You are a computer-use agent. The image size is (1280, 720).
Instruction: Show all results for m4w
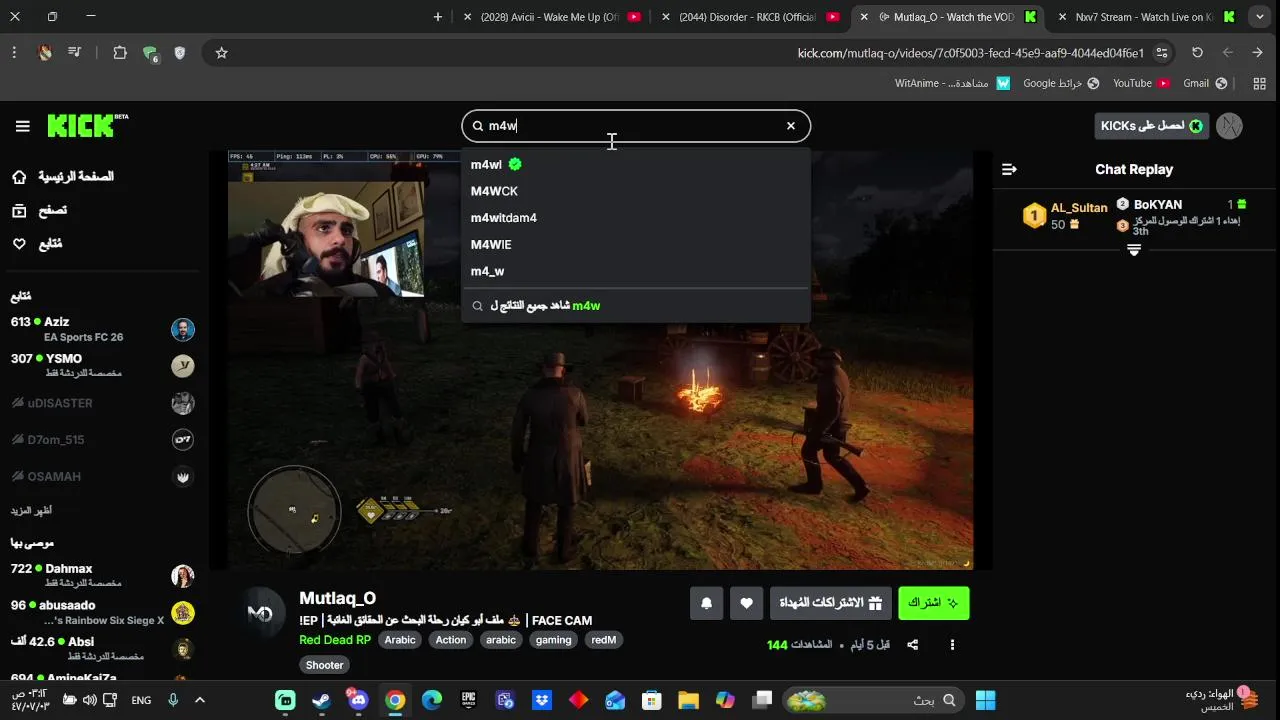[636, 306]
